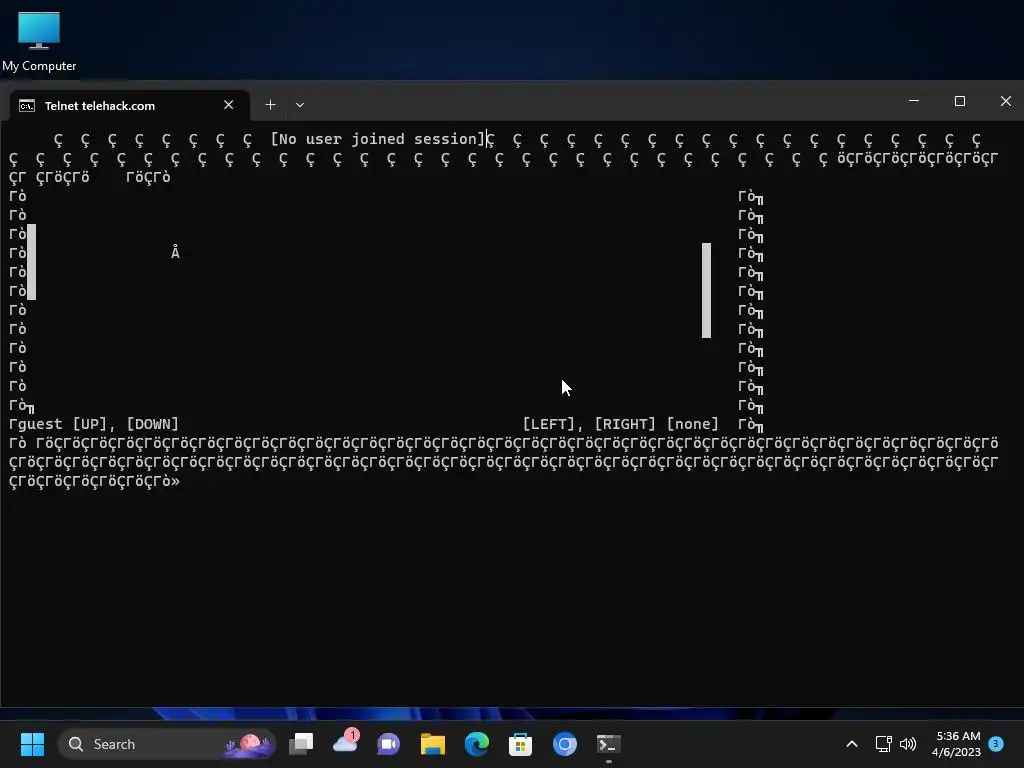Launch the Chromium browser from taskbar
This screenshot has height=768, width=1024.
click(x=565, y=744)
